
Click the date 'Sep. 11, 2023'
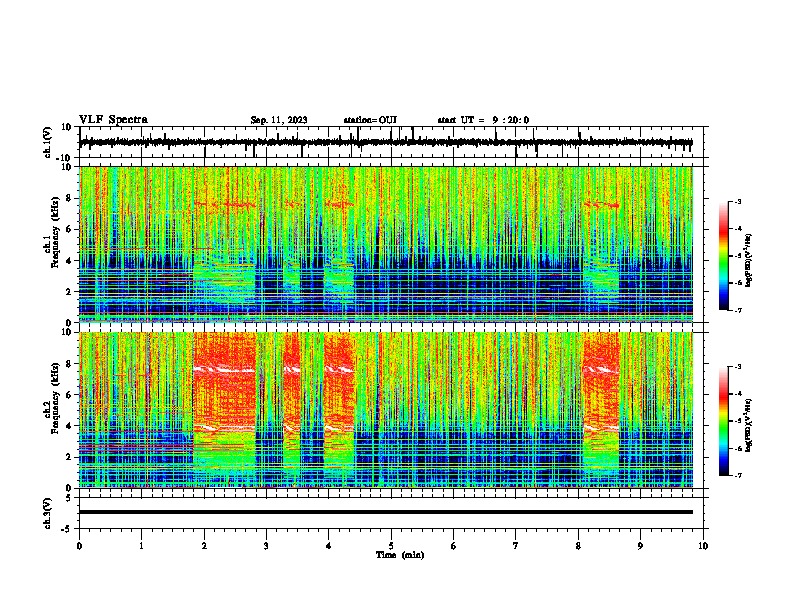click(x=279, y=120)
